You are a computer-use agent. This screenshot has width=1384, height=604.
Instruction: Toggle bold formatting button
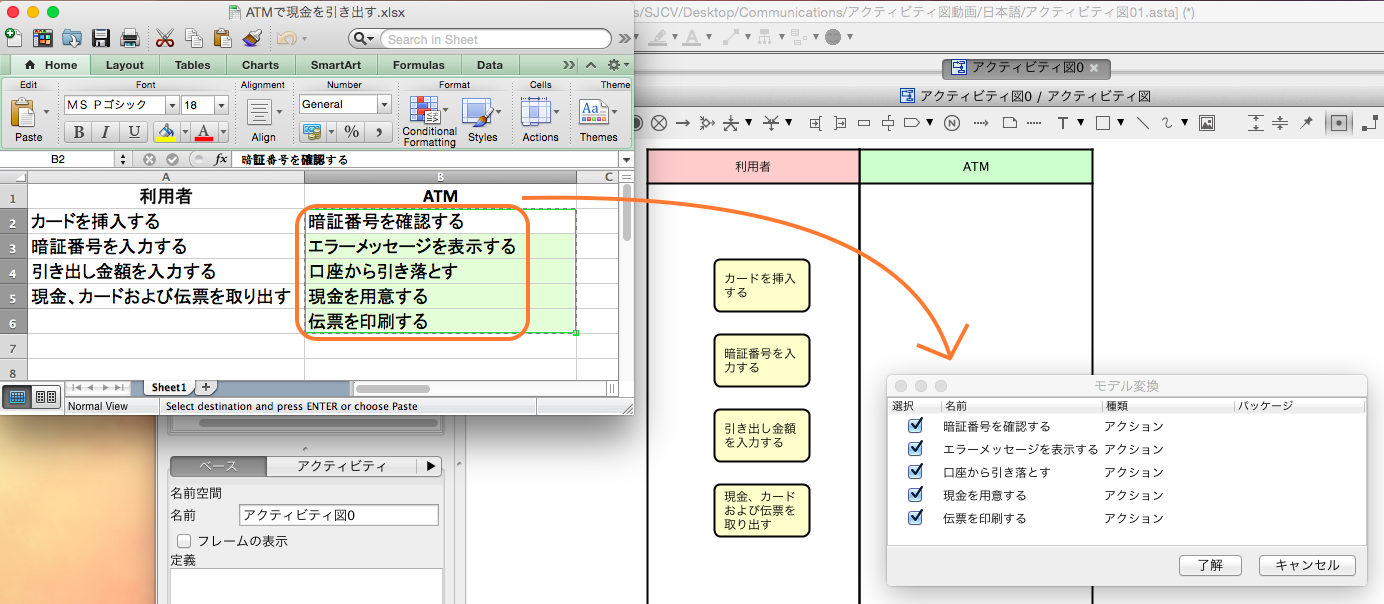78,132
